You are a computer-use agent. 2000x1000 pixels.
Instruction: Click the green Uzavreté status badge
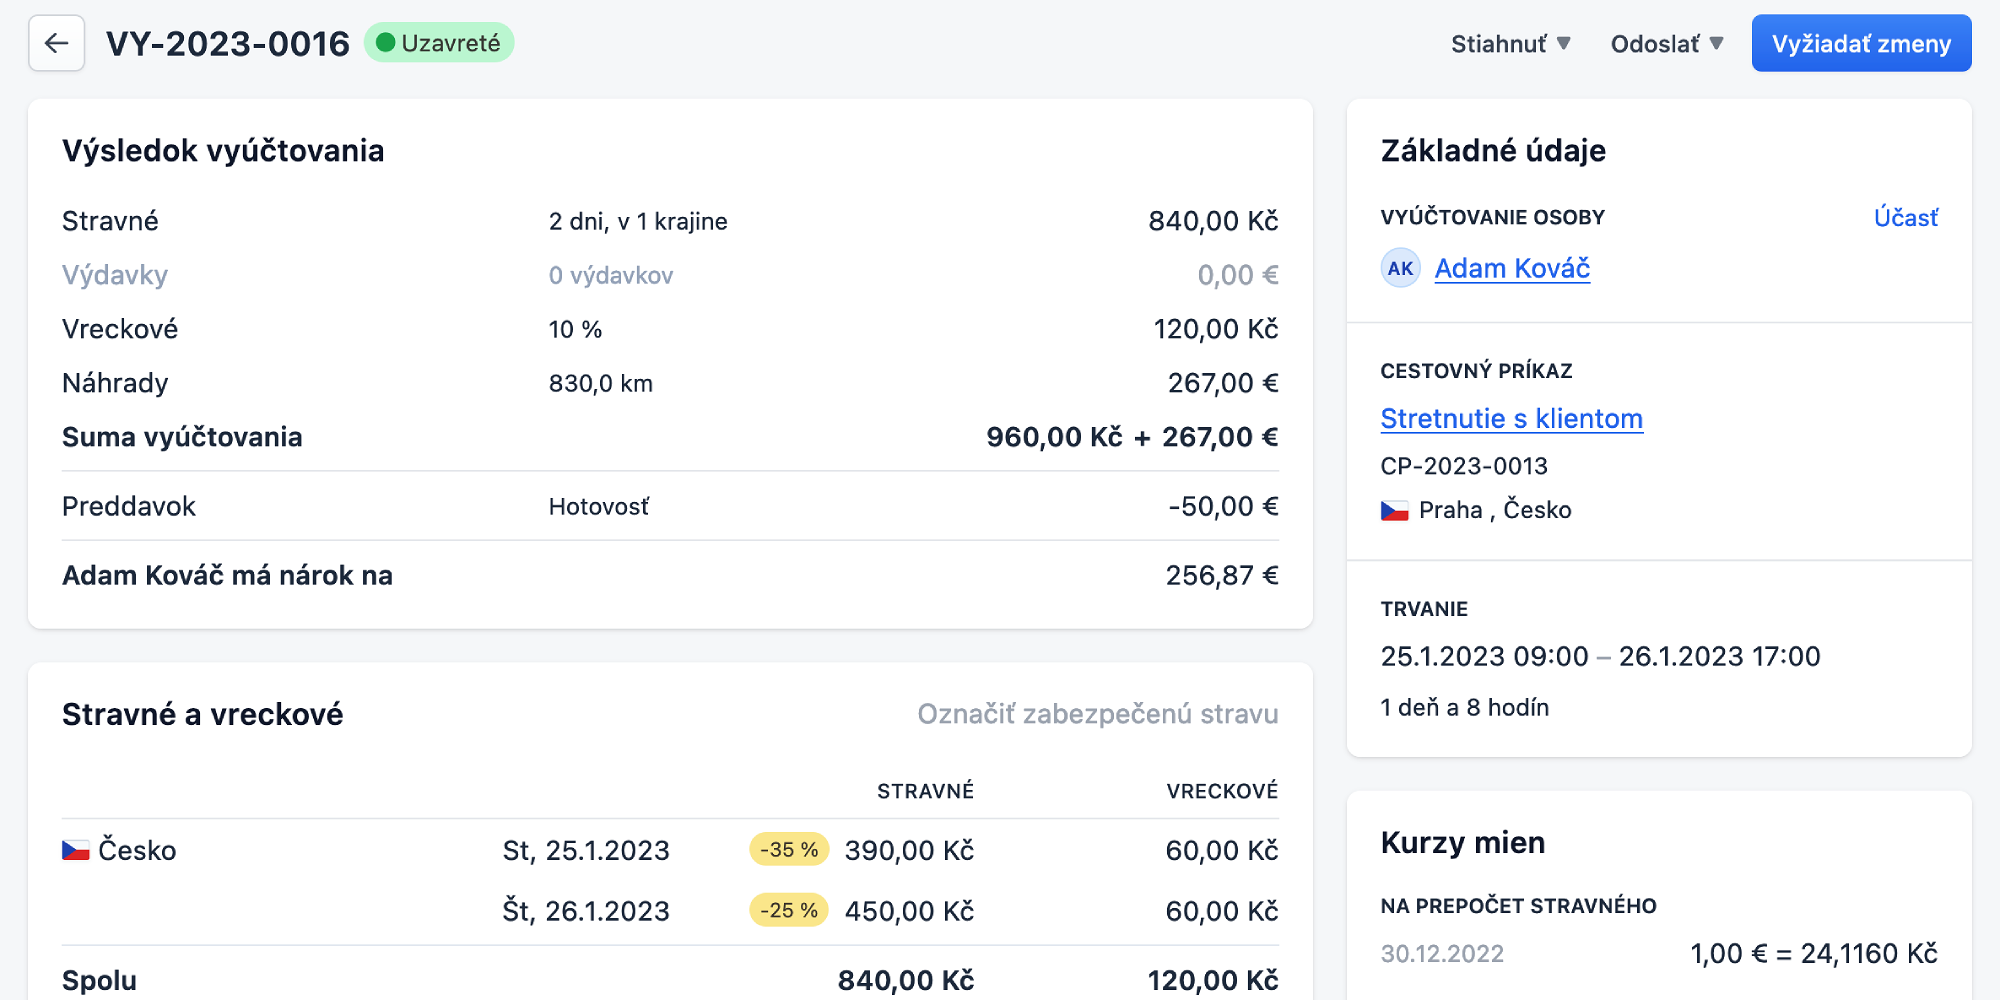439,44
